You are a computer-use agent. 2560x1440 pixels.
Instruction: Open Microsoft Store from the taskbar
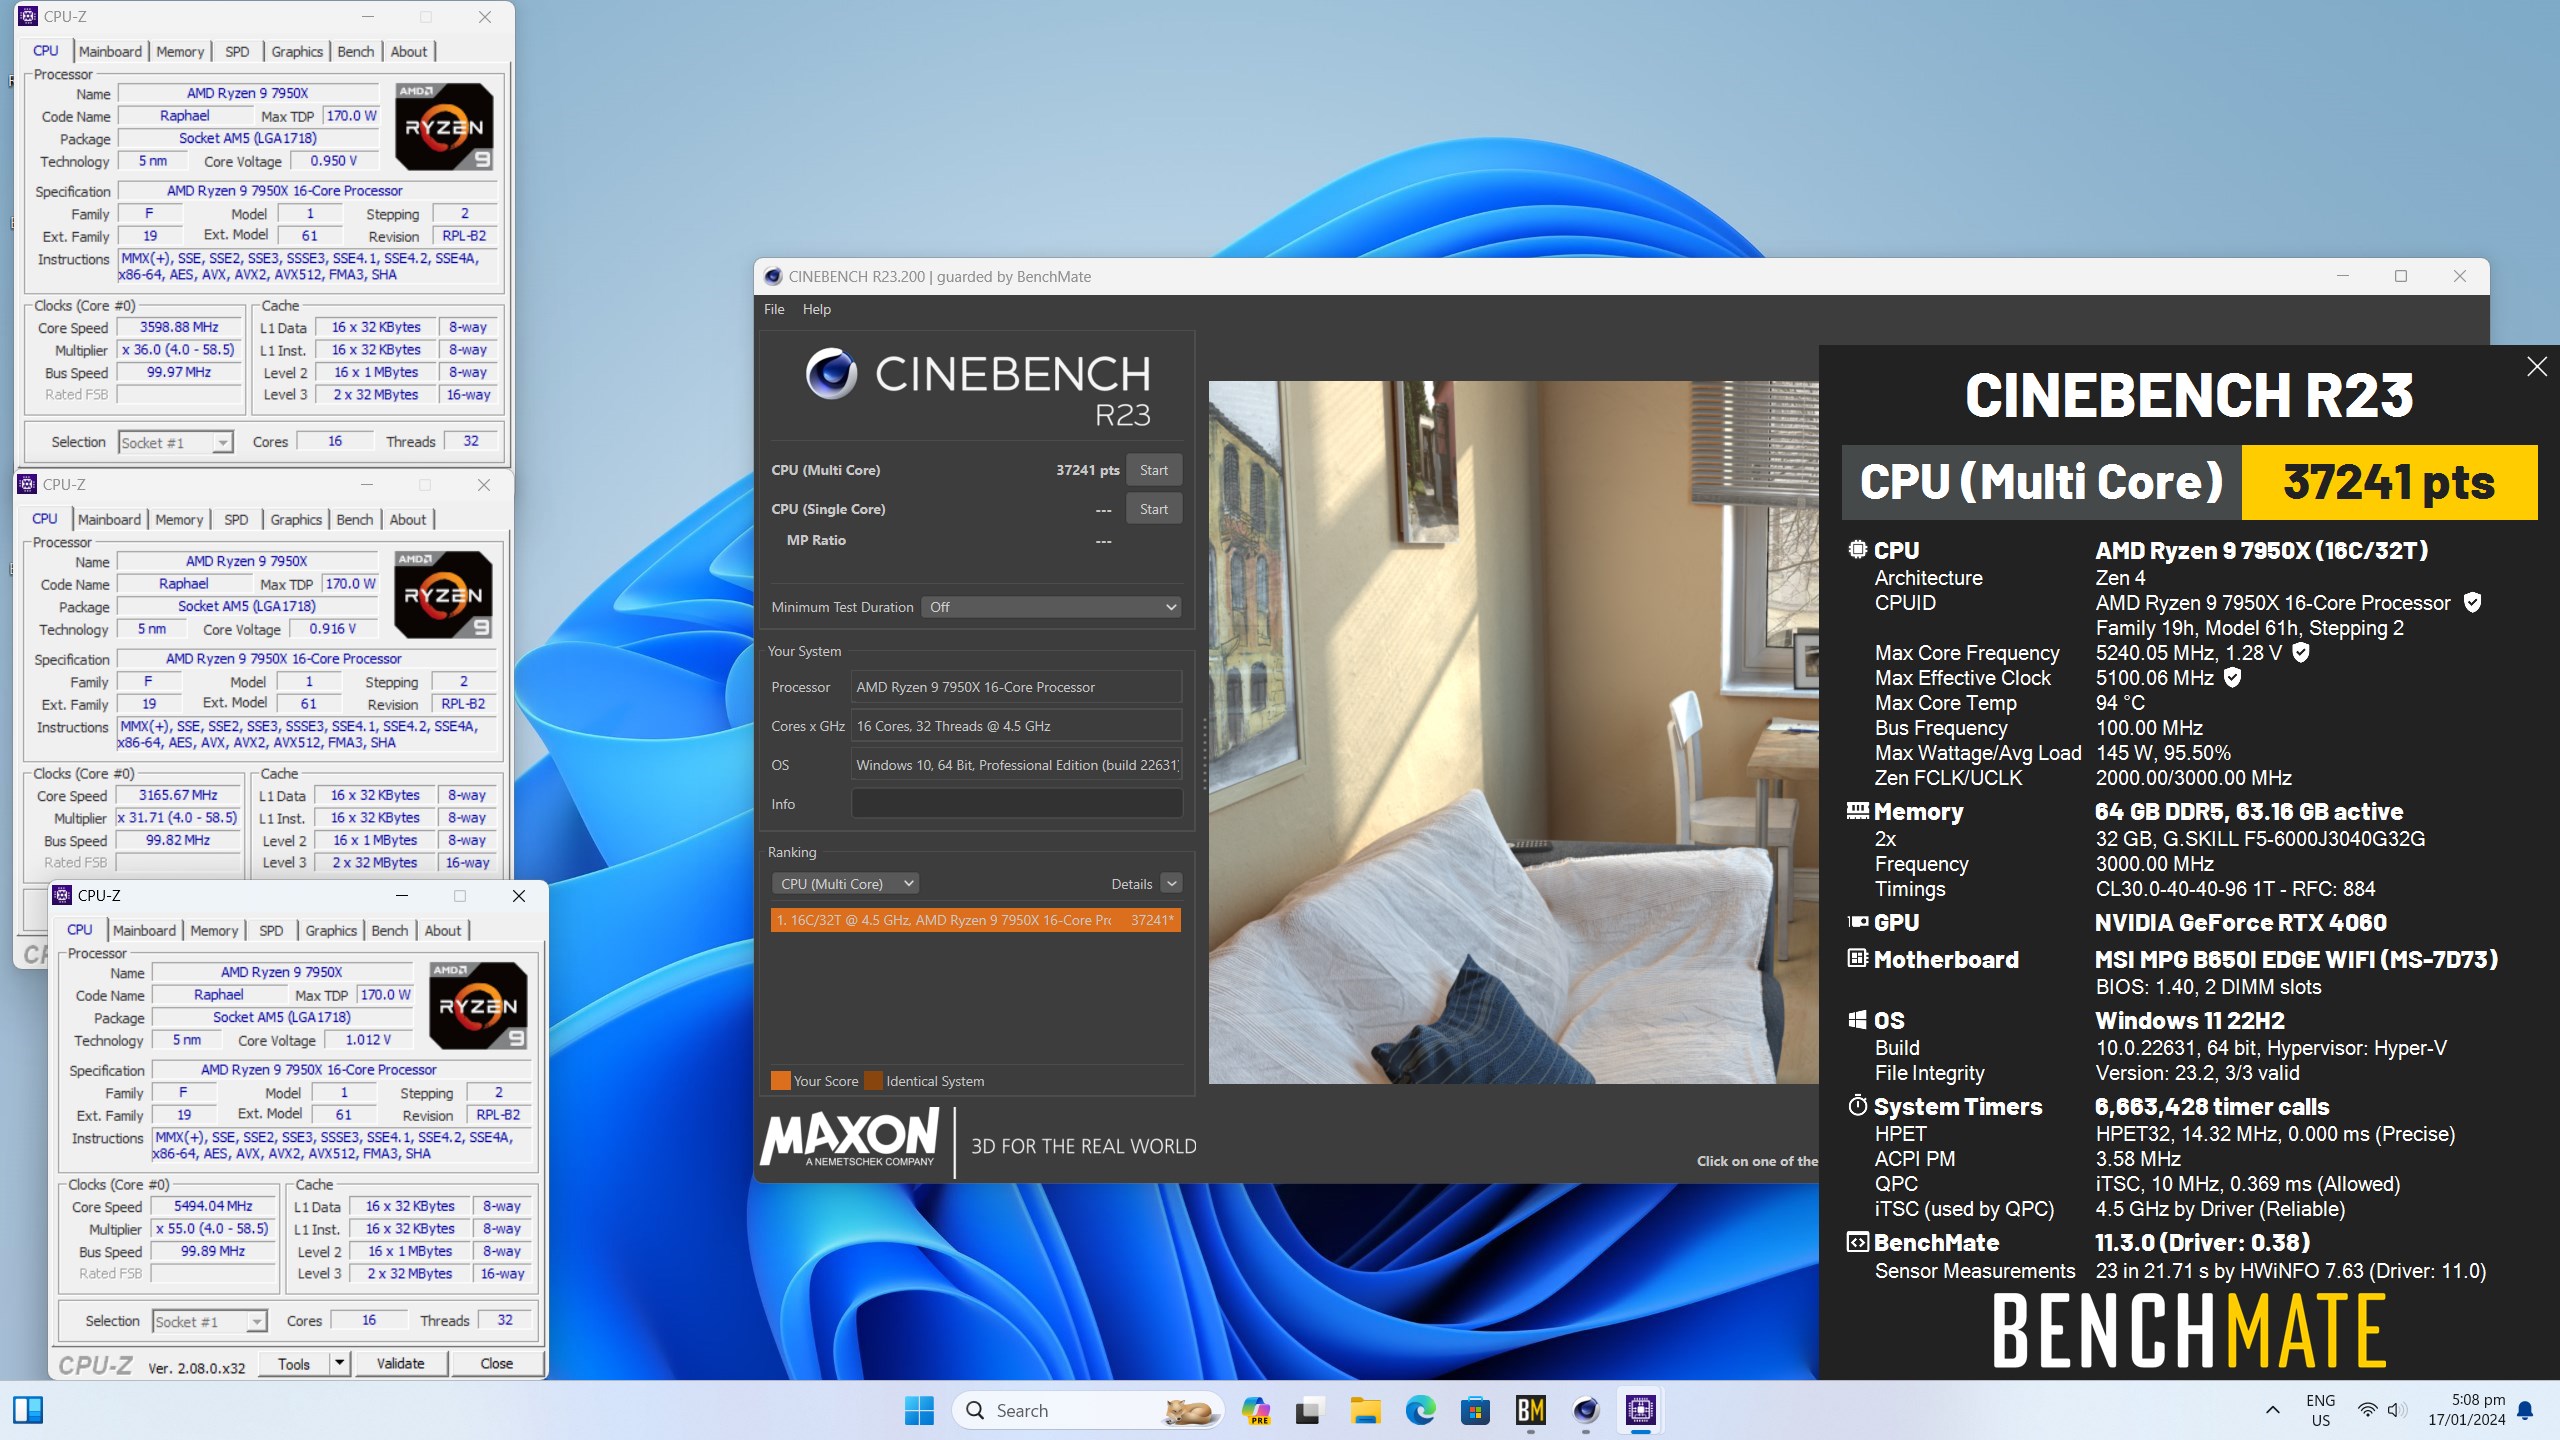1475,1410
